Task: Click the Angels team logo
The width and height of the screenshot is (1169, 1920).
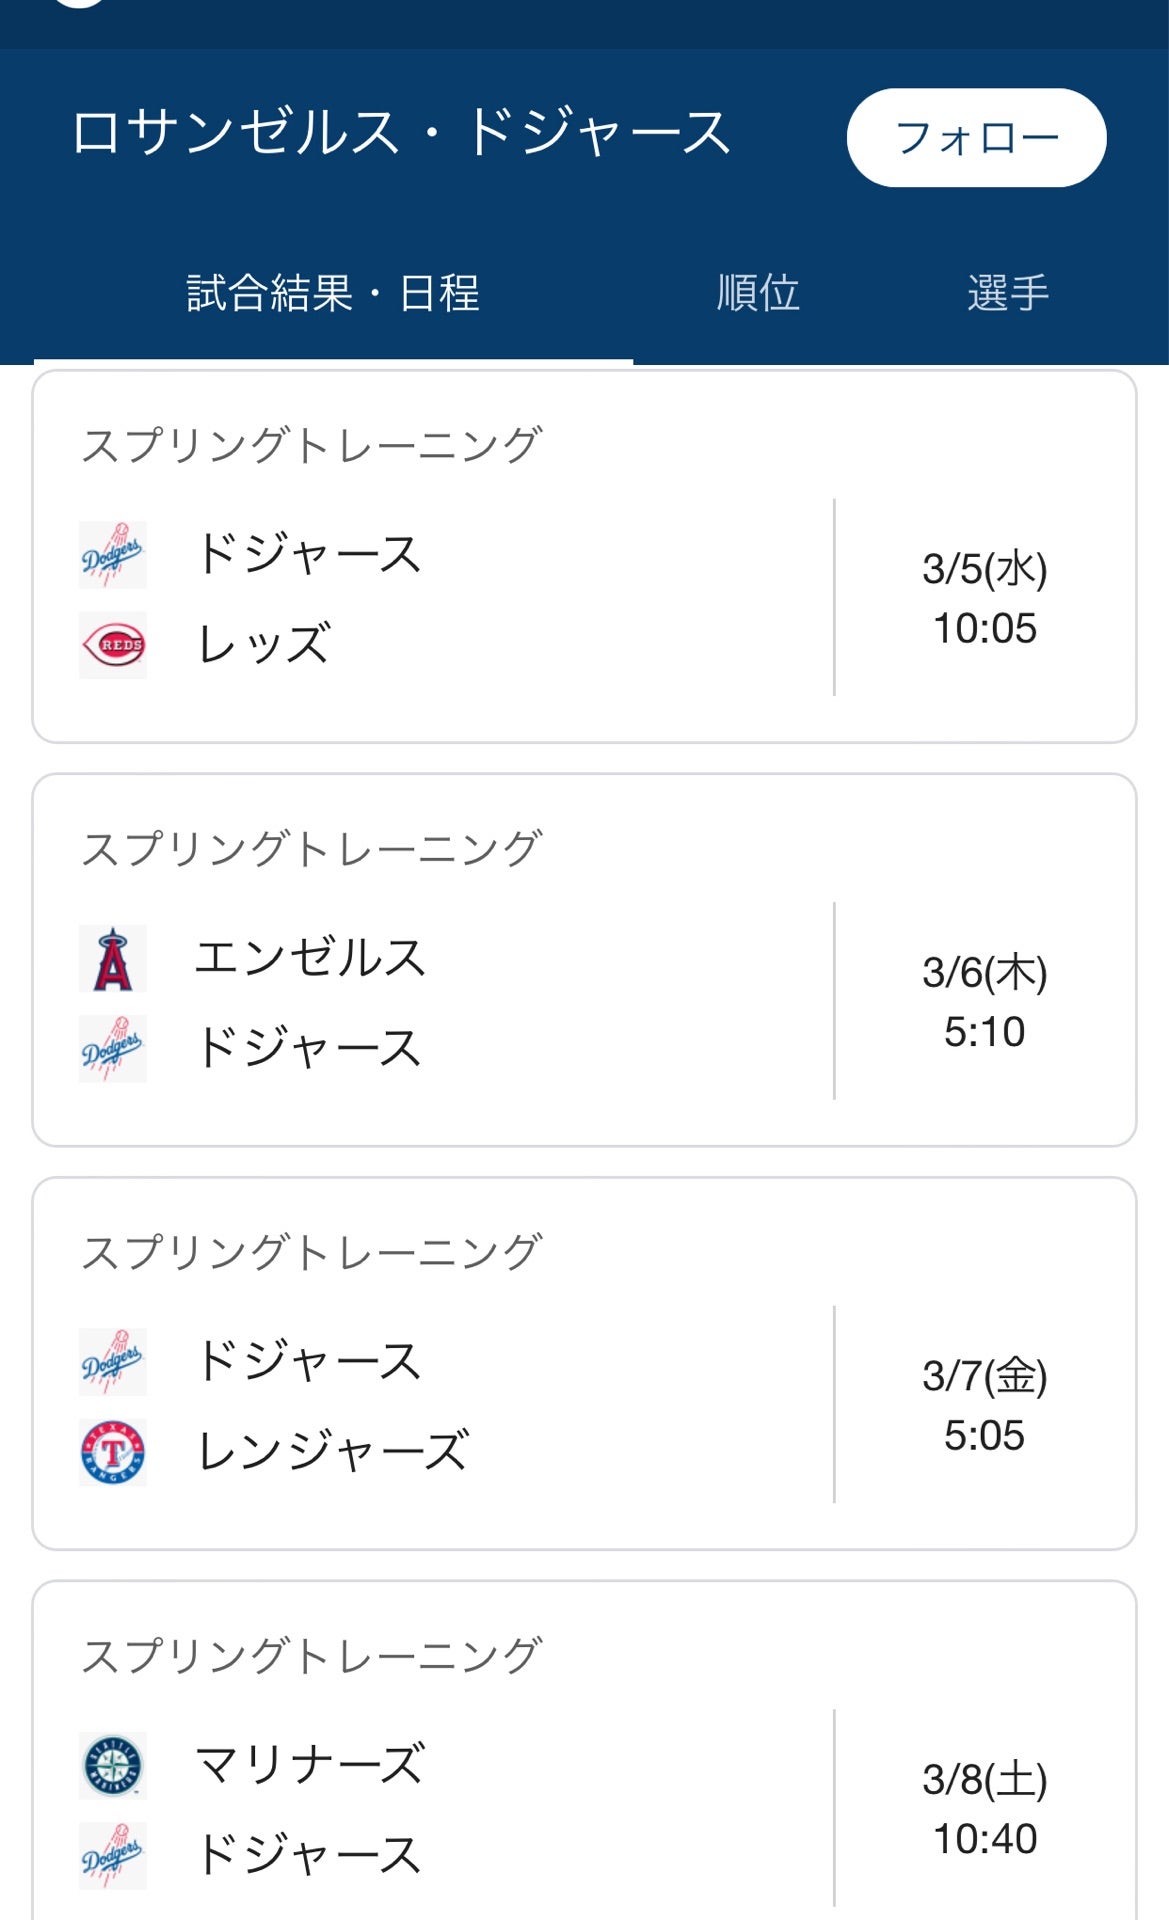Action: tap(113, 958)
